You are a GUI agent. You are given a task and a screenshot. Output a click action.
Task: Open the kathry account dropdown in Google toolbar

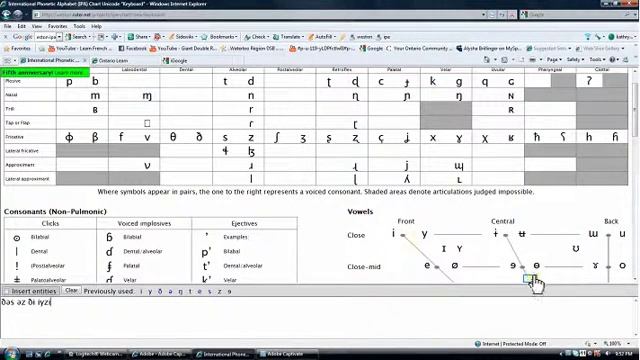622,37
